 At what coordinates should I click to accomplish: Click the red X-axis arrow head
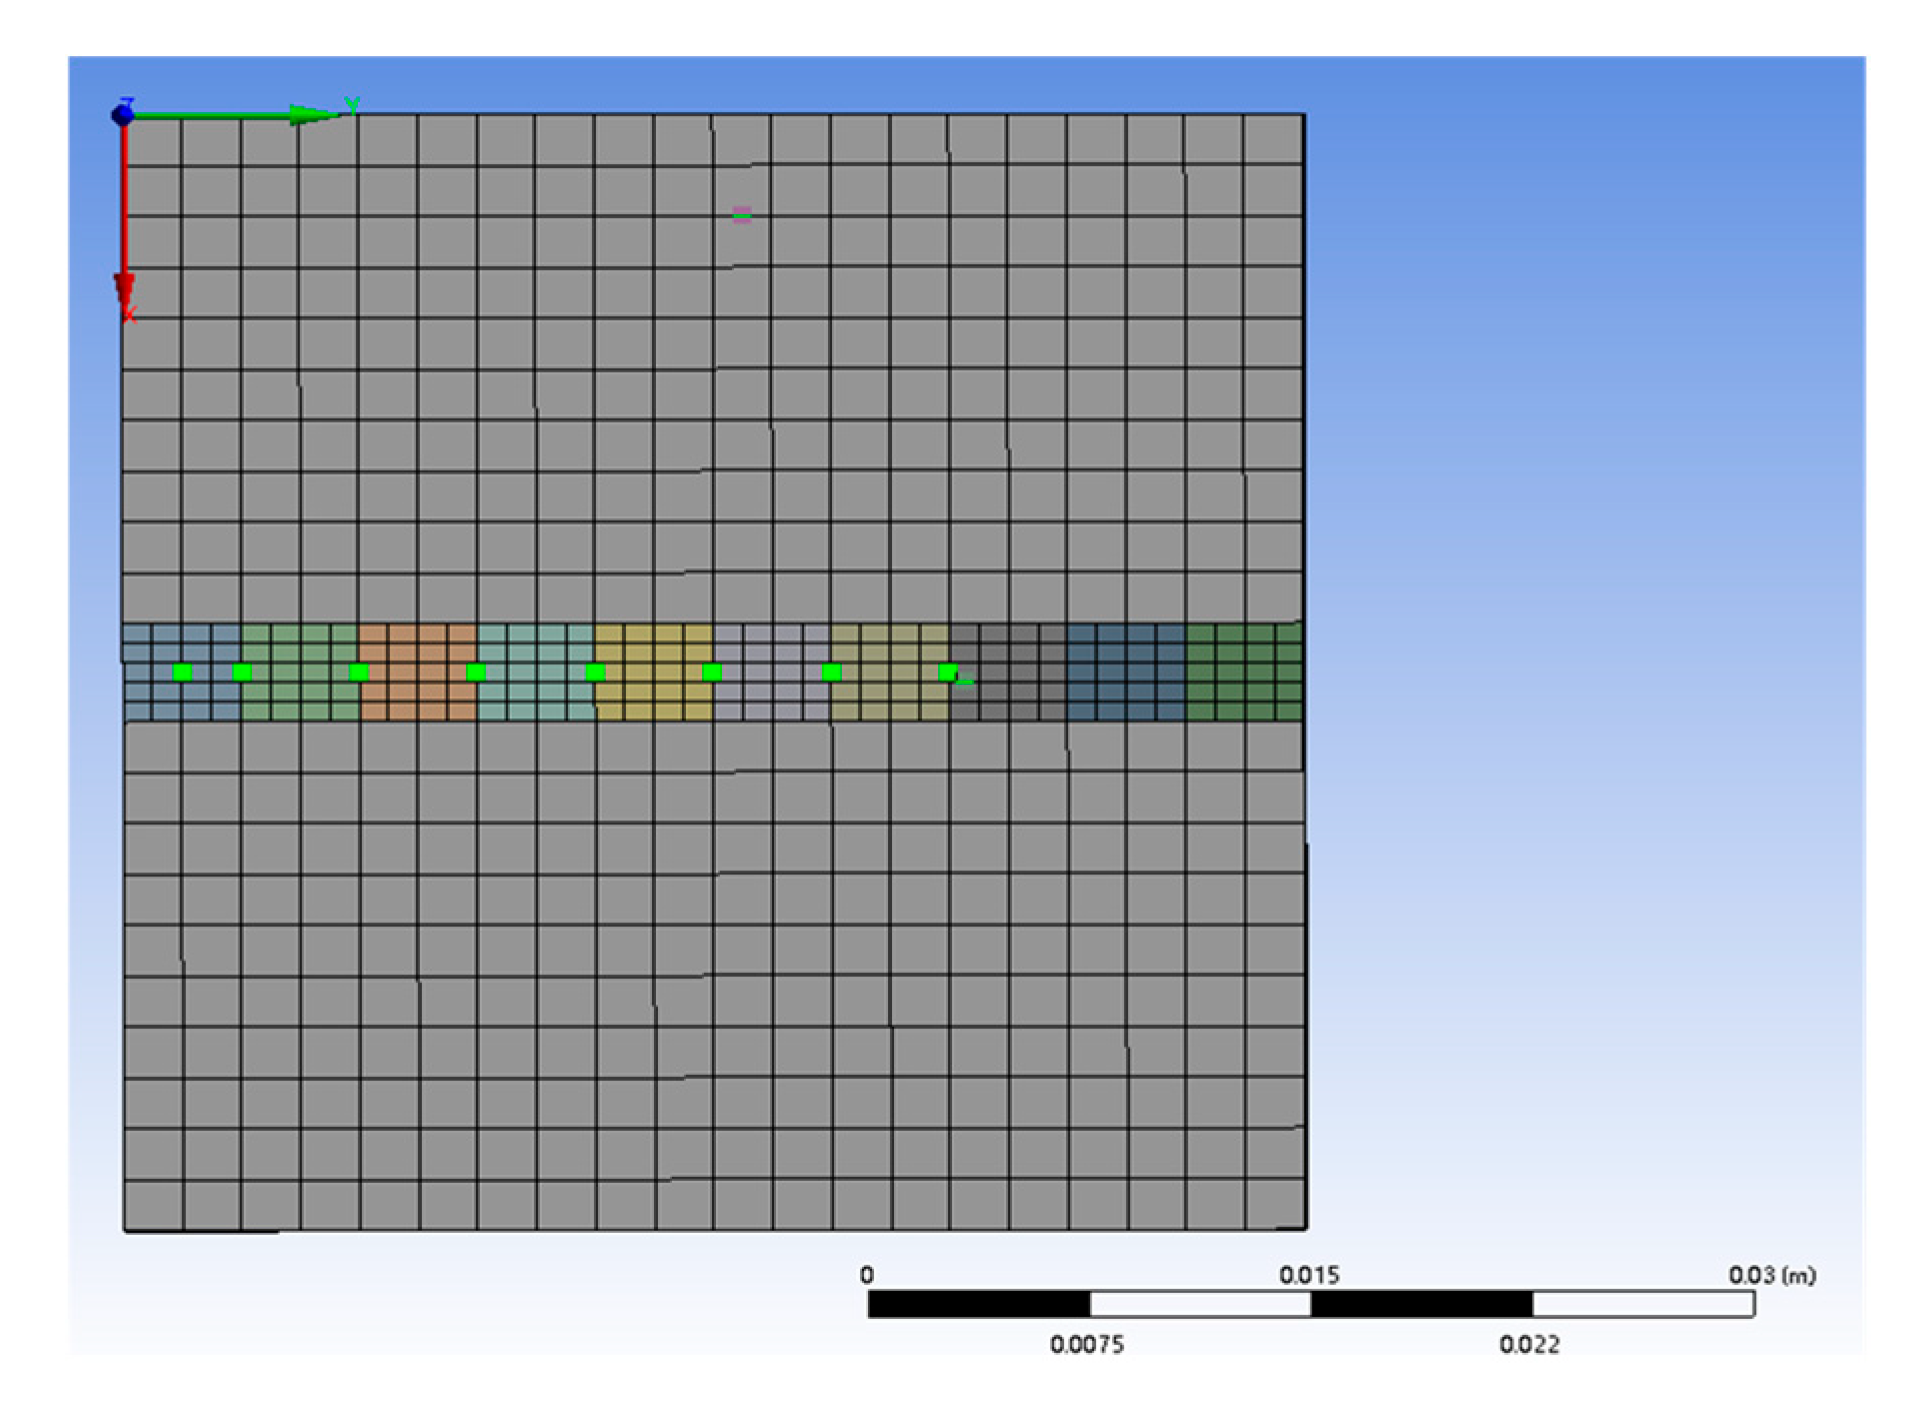124,288
